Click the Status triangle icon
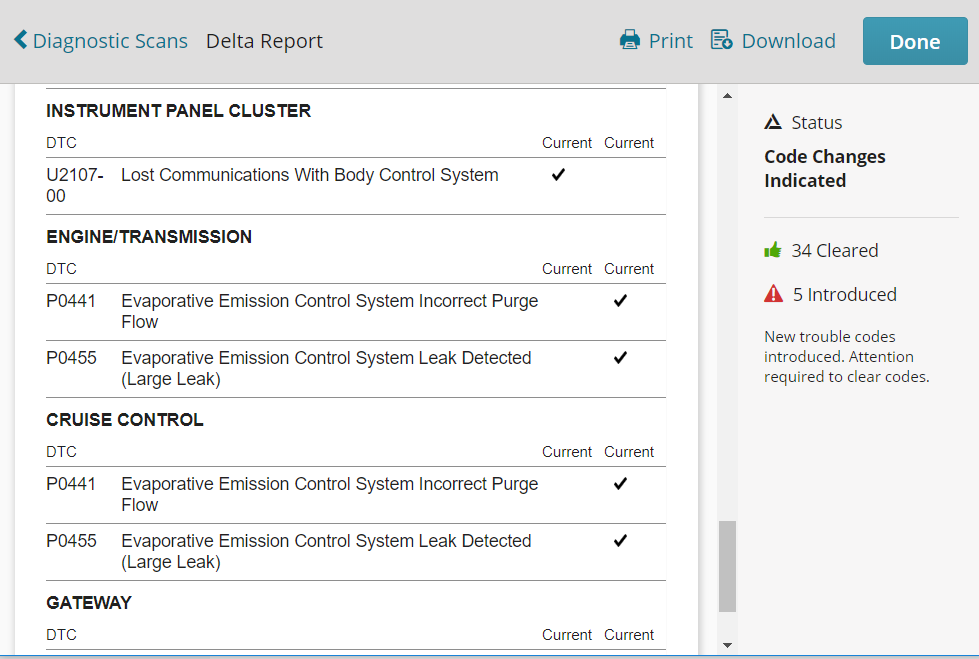Screen dimensions: 979x659 tap(773, 122)
